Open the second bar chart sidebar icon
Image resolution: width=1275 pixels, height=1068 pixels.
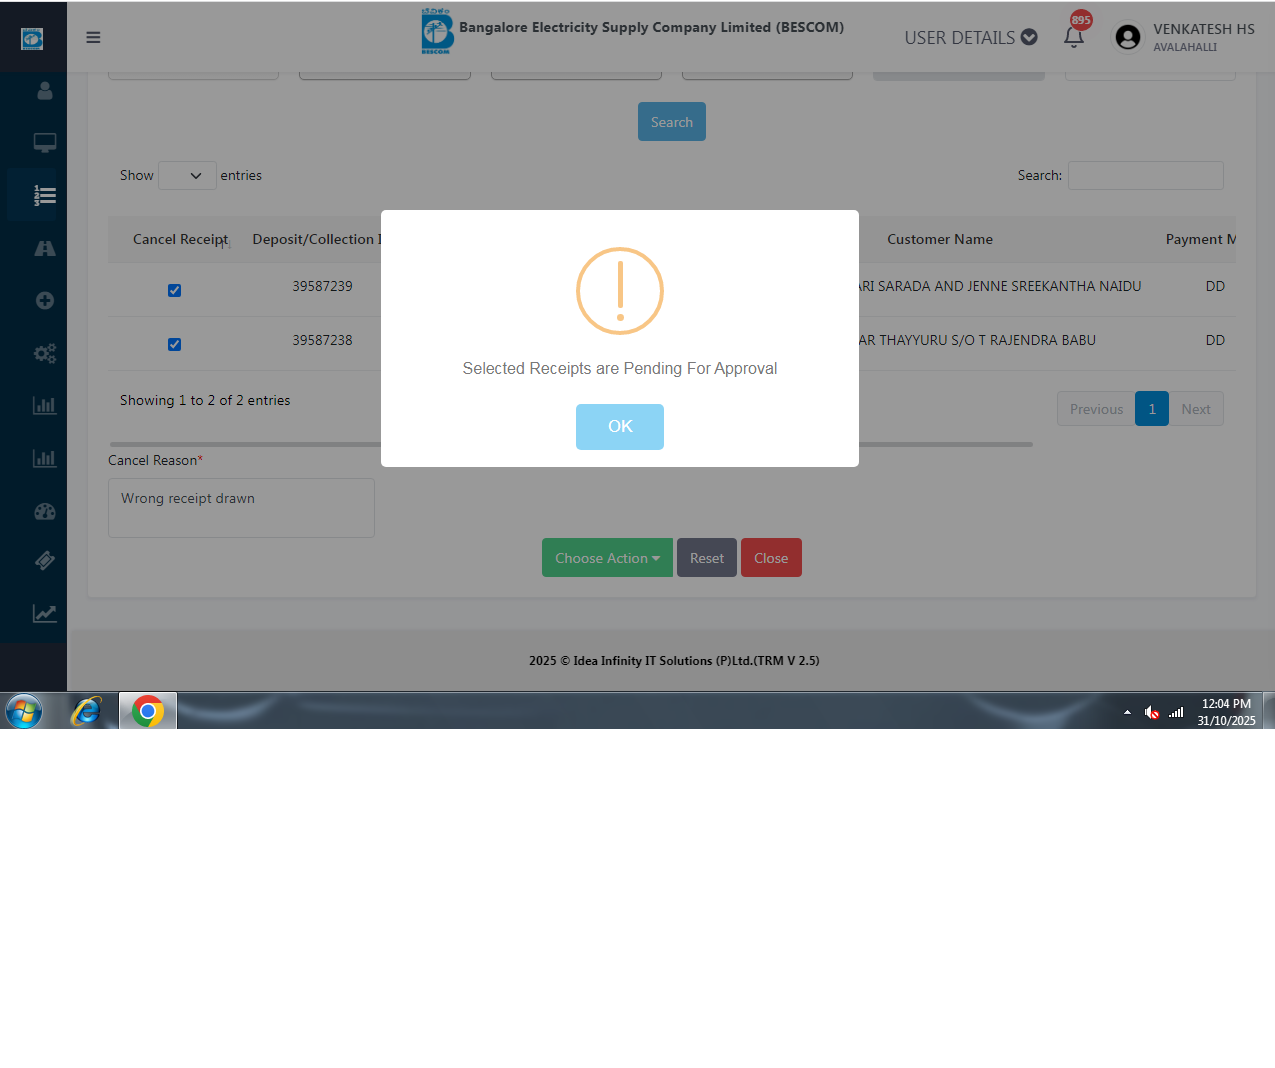[44, 459]
